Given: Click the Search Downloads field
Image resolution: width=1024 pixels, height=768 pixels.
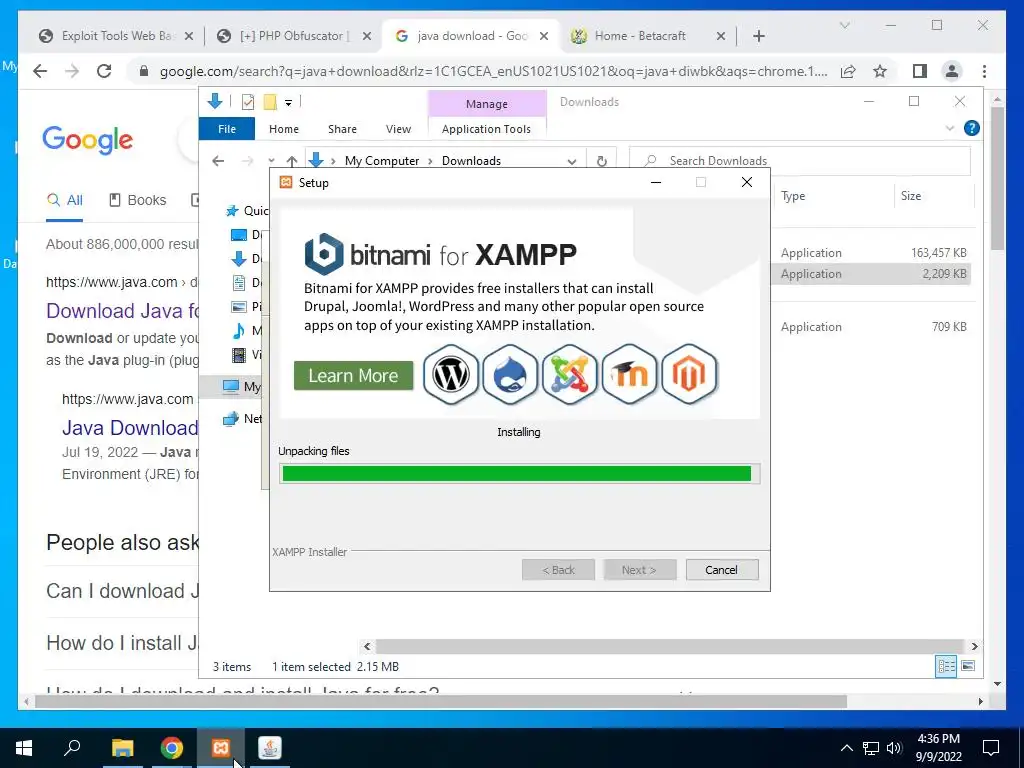Looking at the screenshot, I should coord(800,161).
